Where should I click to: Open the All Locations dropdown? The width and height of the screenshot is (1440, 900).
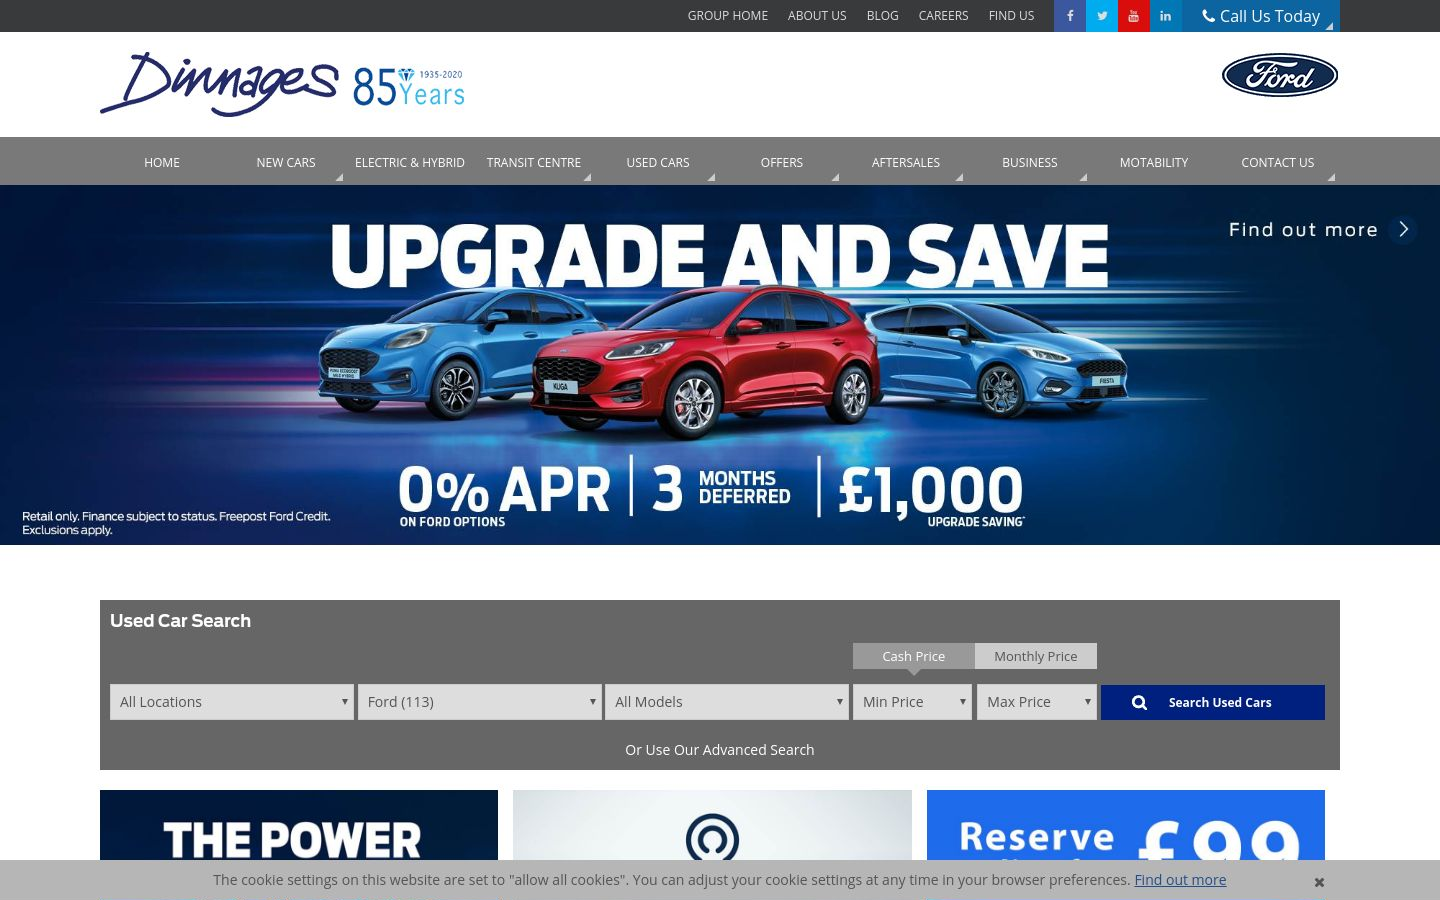coord(232,702)
